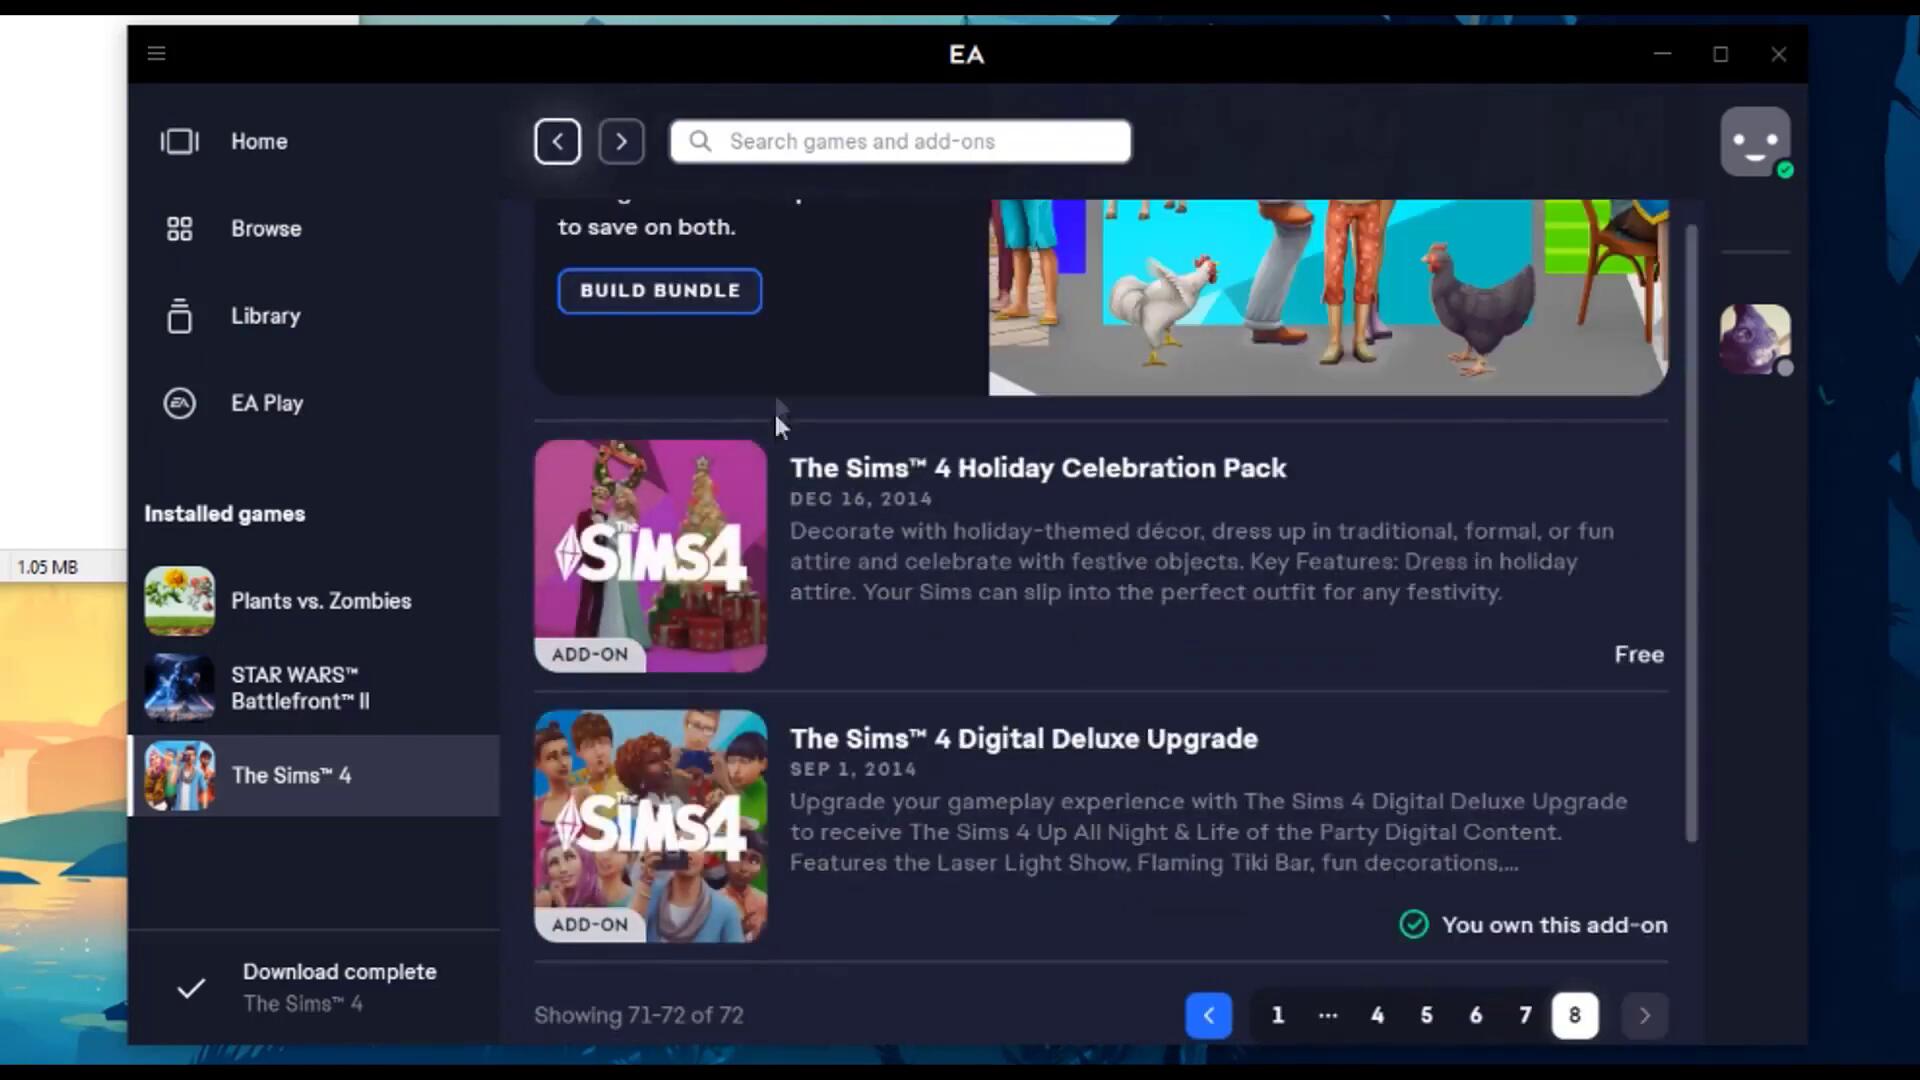Open the EA Play circle icon

pos(180,403)
